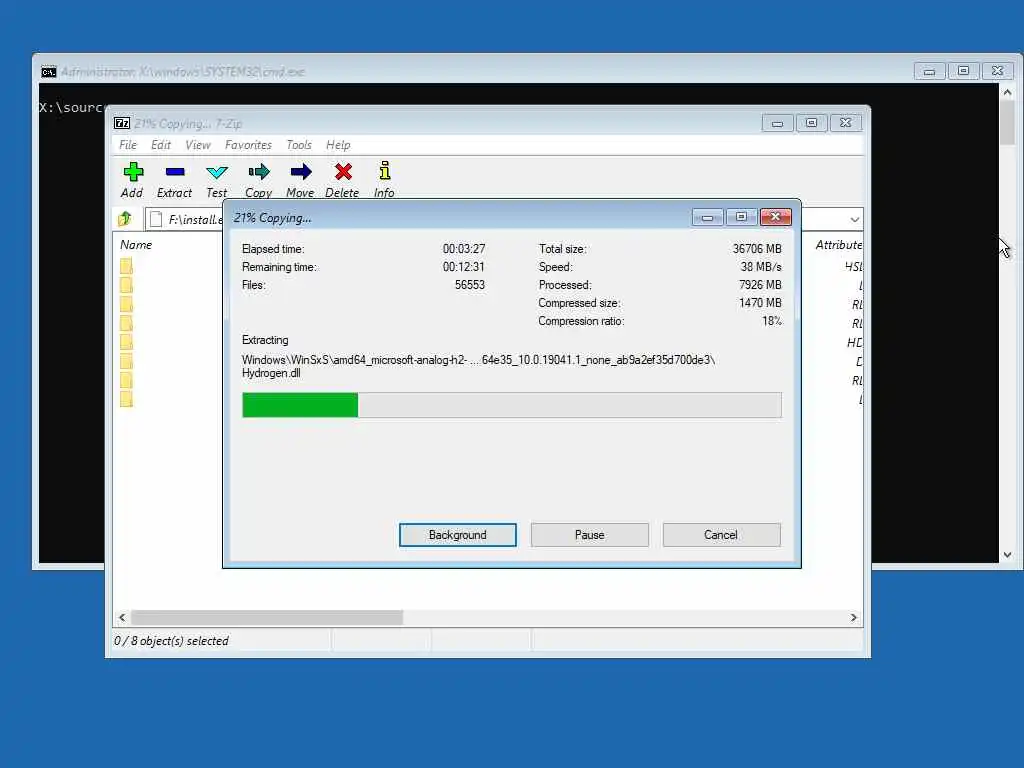The width and height of the screenshot is (1024, 768).
Task: Pause the extraction
Action: click(590, 535)
